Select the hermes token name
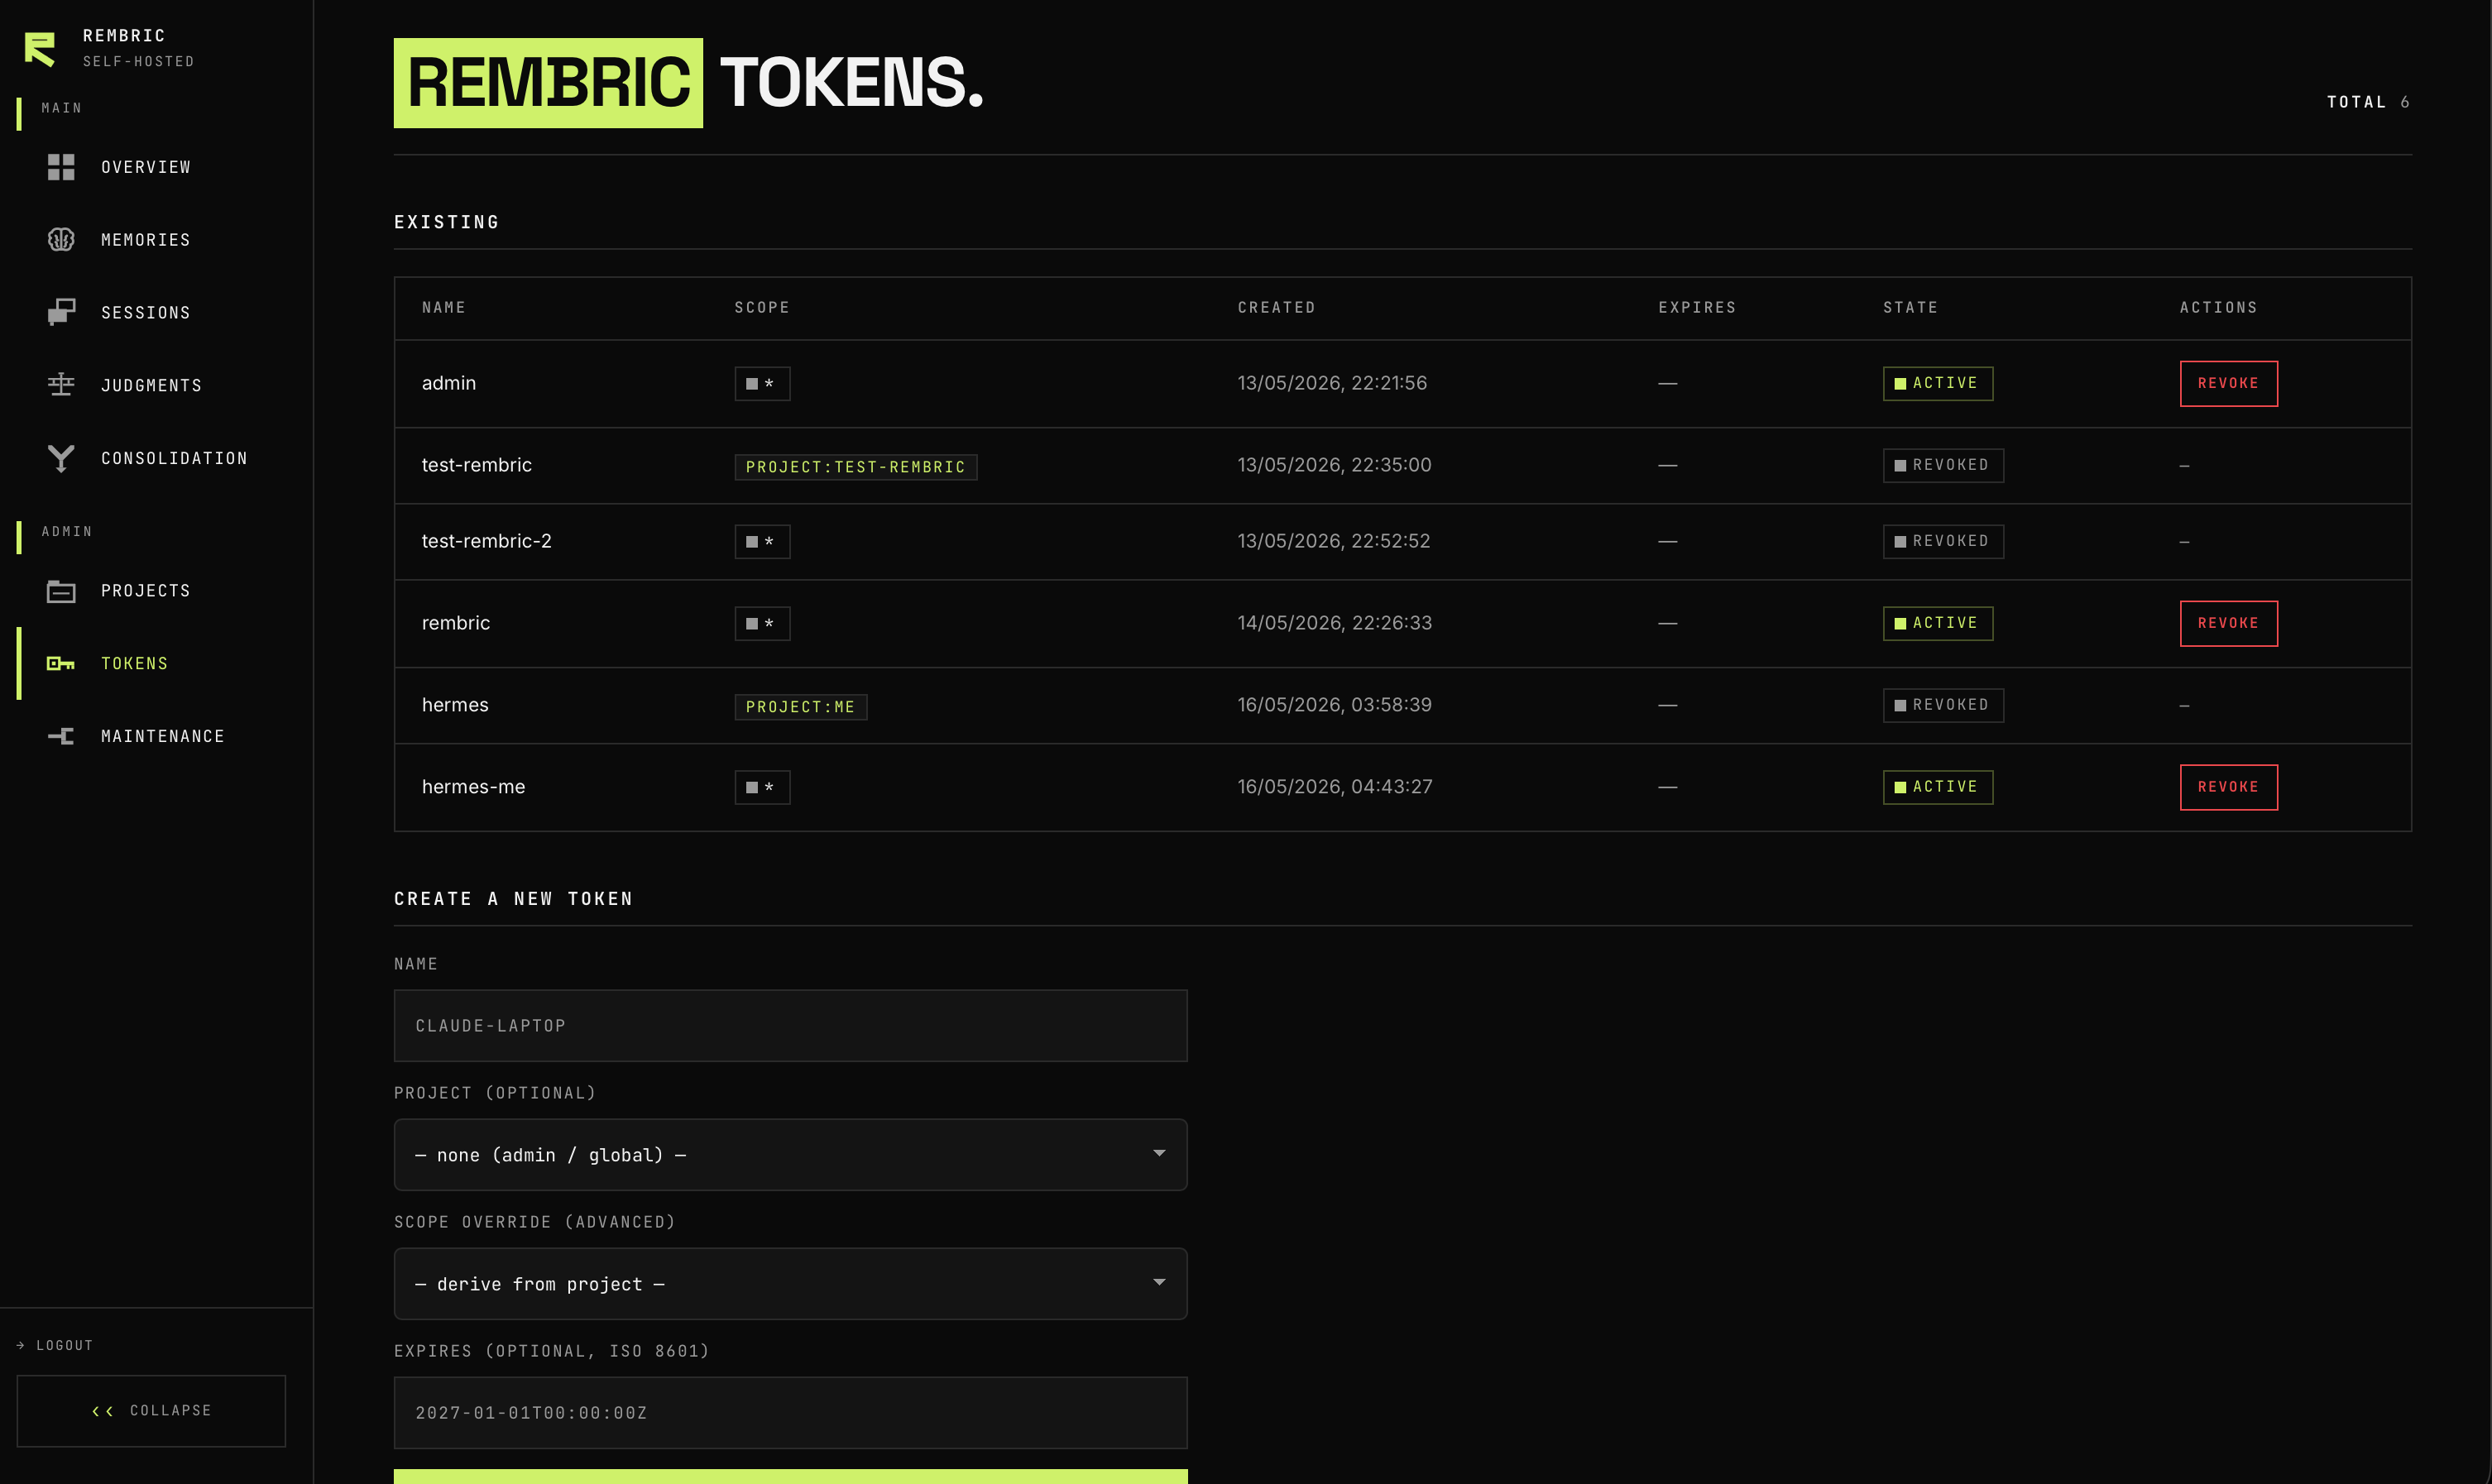The width and height of the screenshot is (2492, 1484). 455,705
